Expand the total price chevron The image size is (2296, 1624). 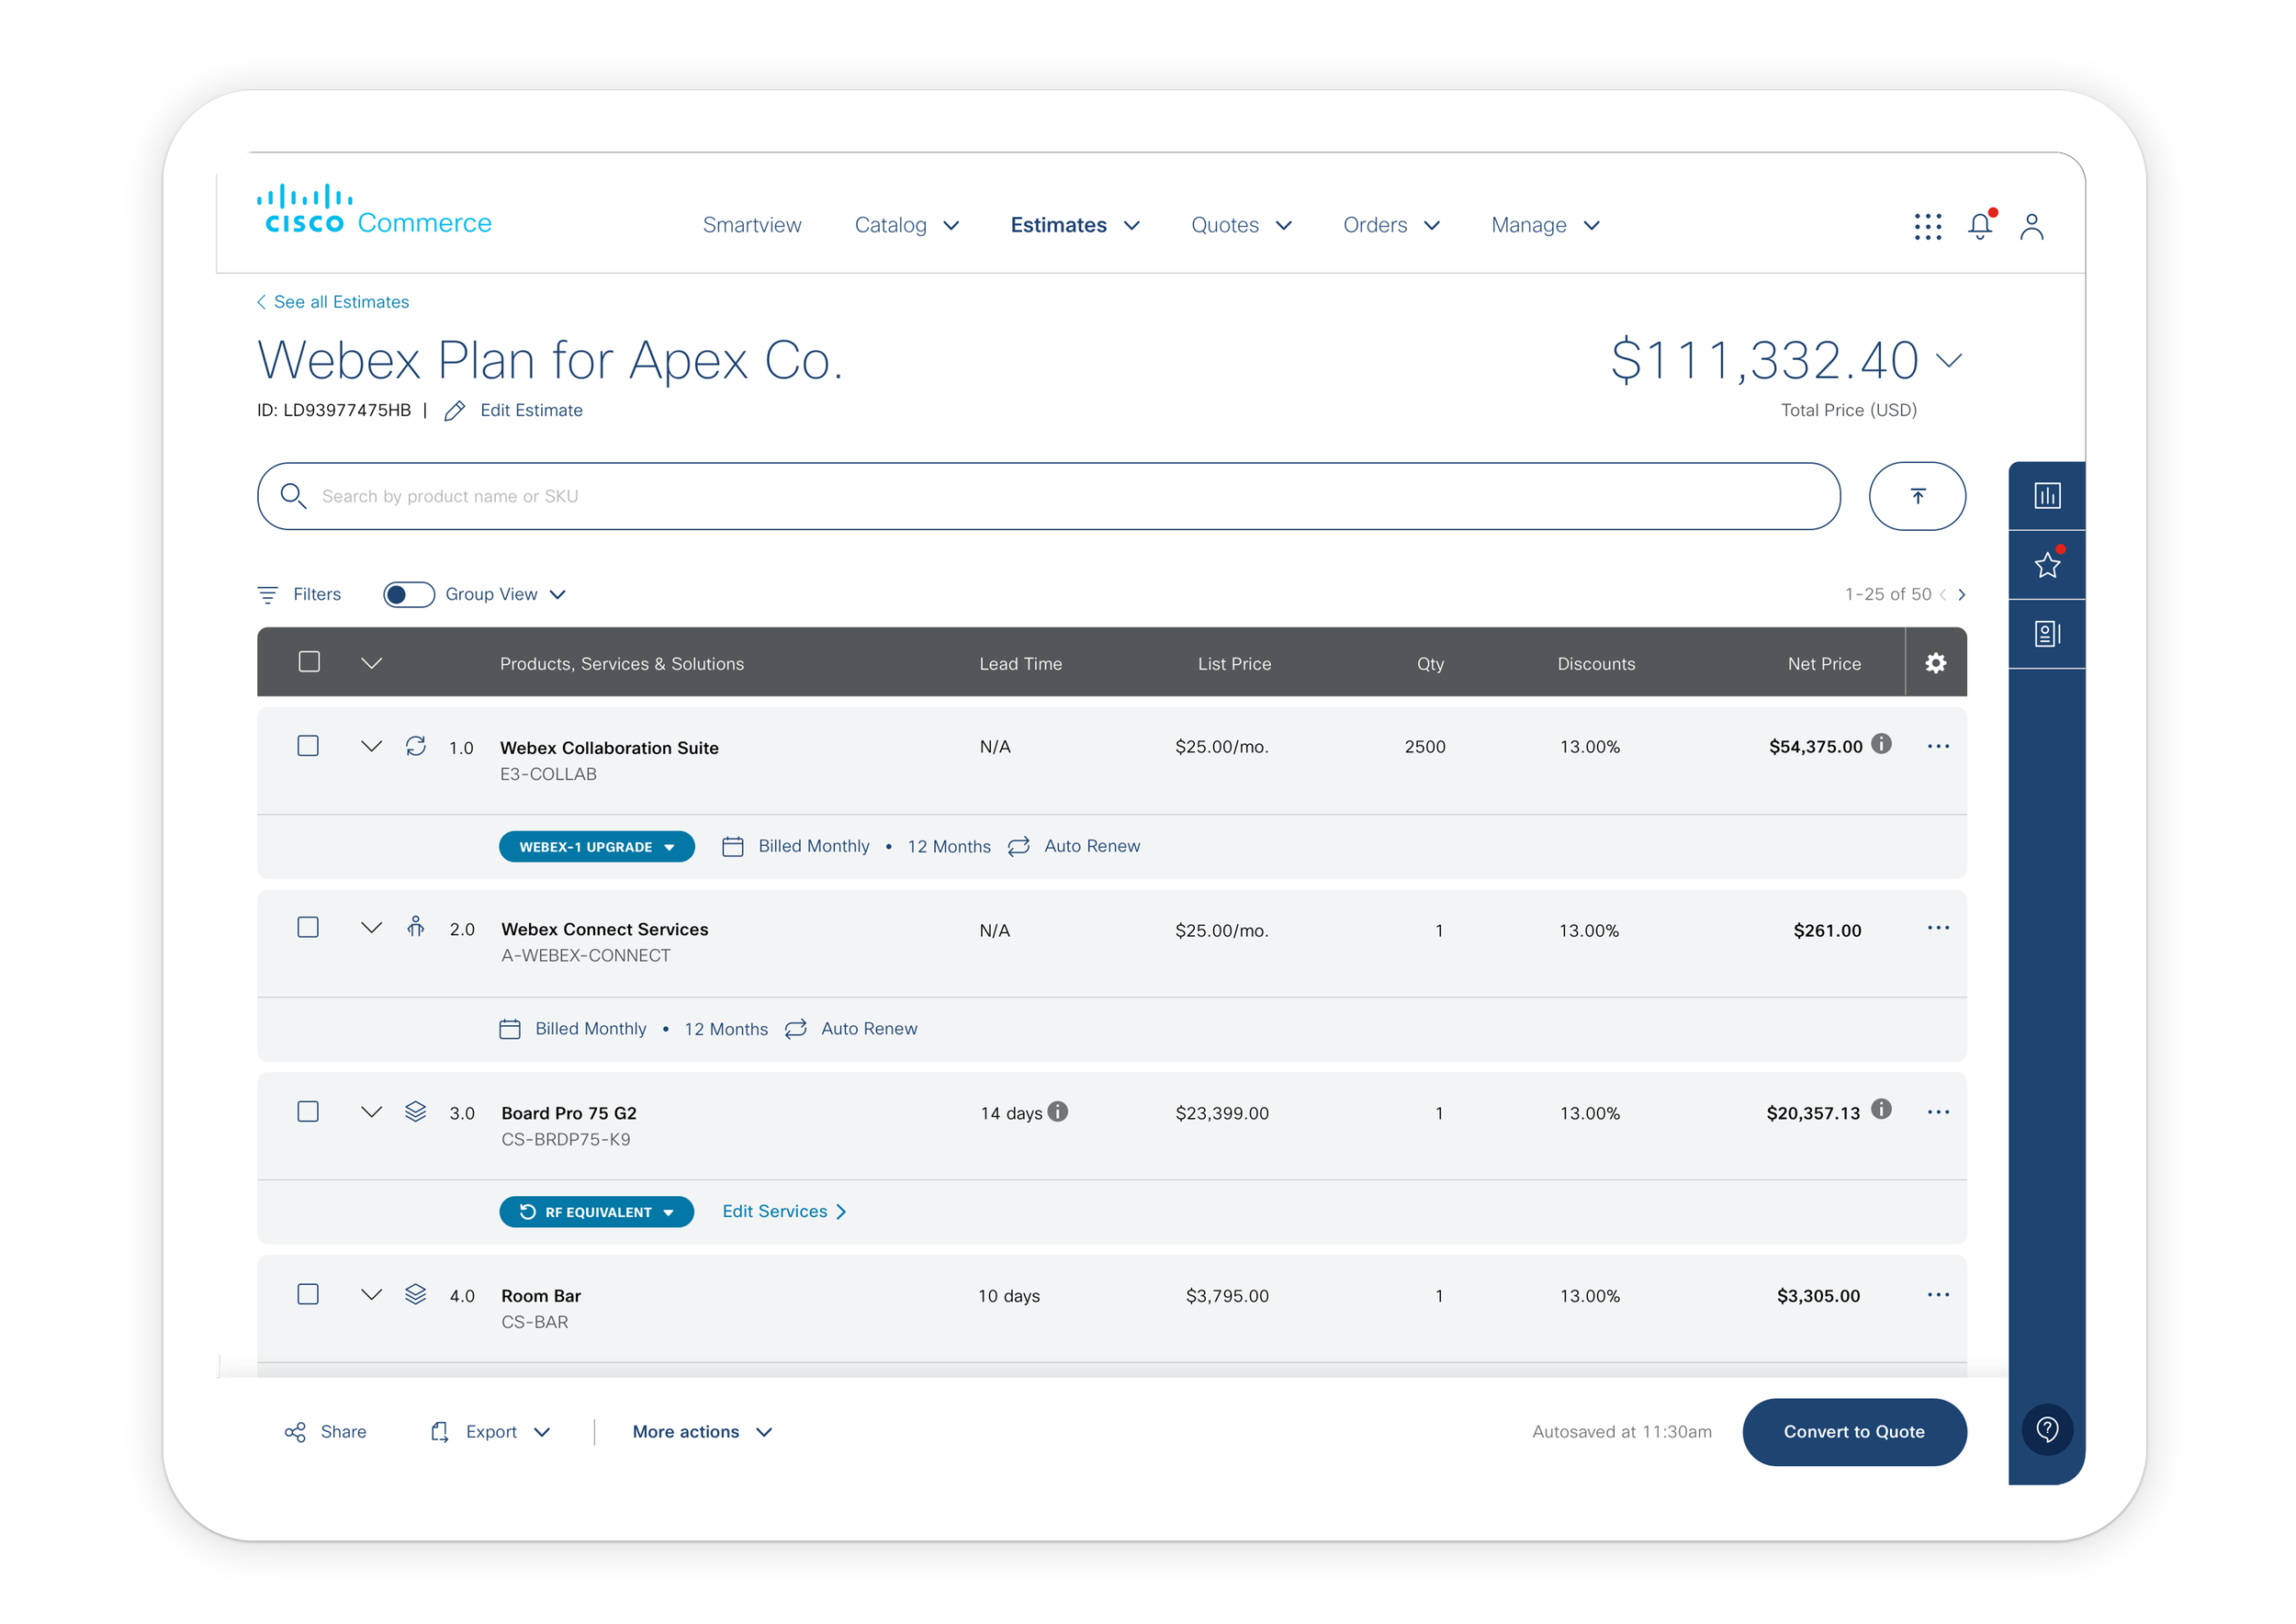[1949, 360]
